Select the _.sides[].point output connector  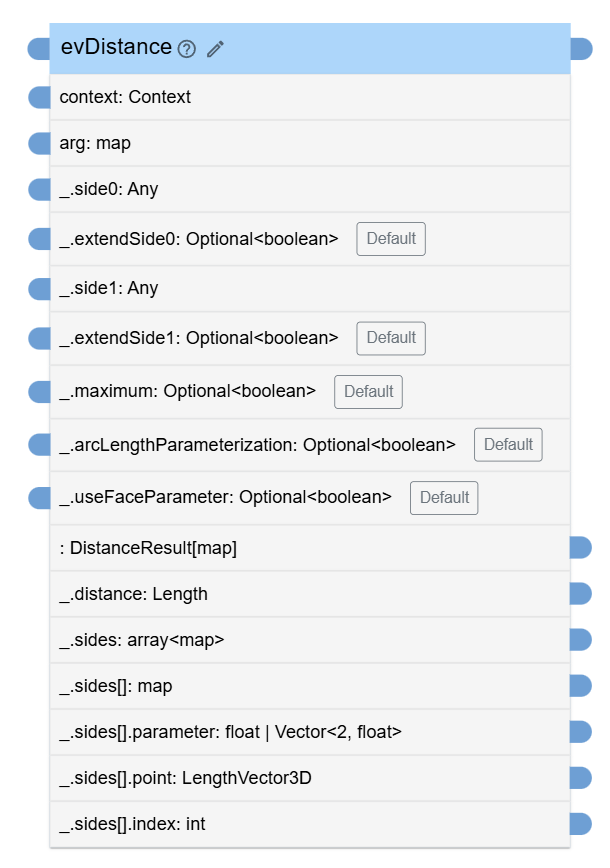point(581,778)
